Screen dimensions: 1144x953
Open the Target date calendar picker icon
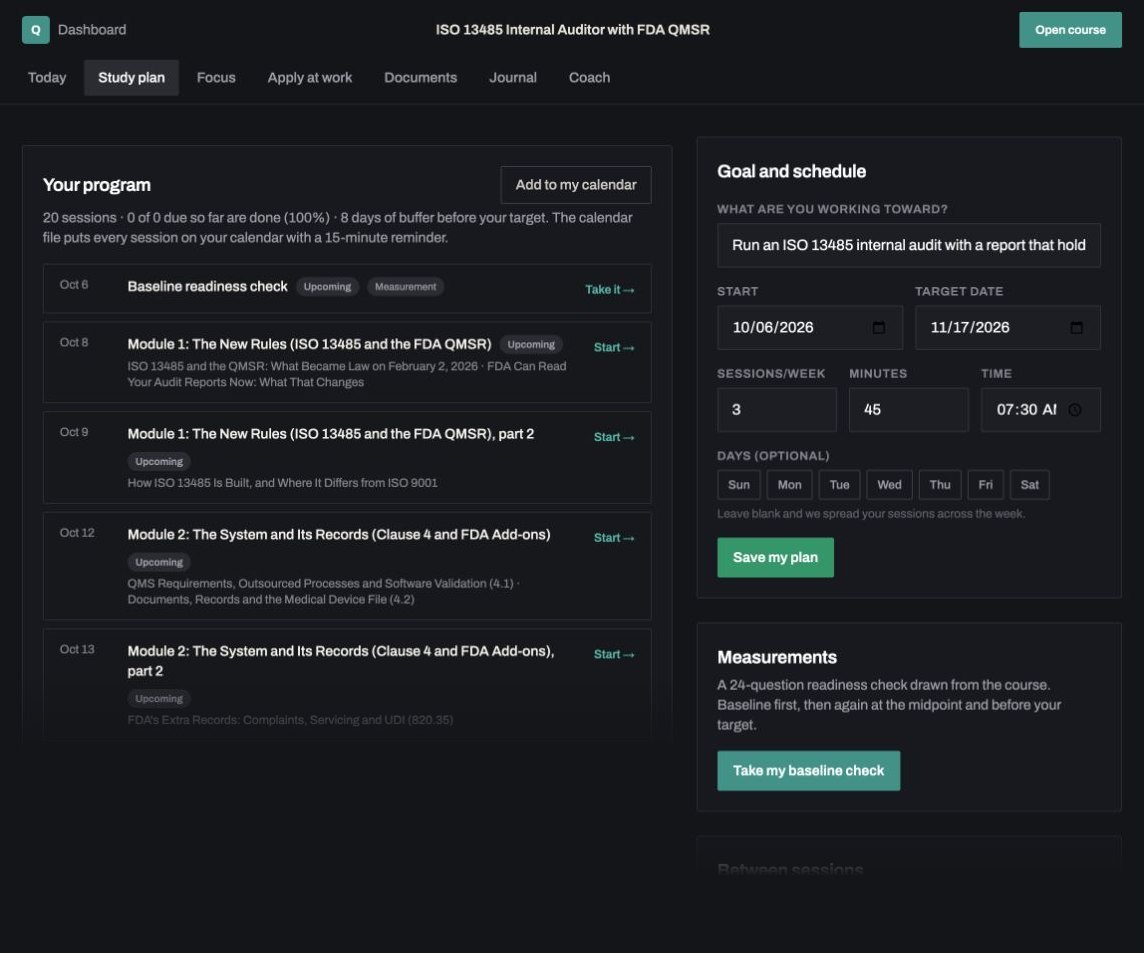[1076, 328]
